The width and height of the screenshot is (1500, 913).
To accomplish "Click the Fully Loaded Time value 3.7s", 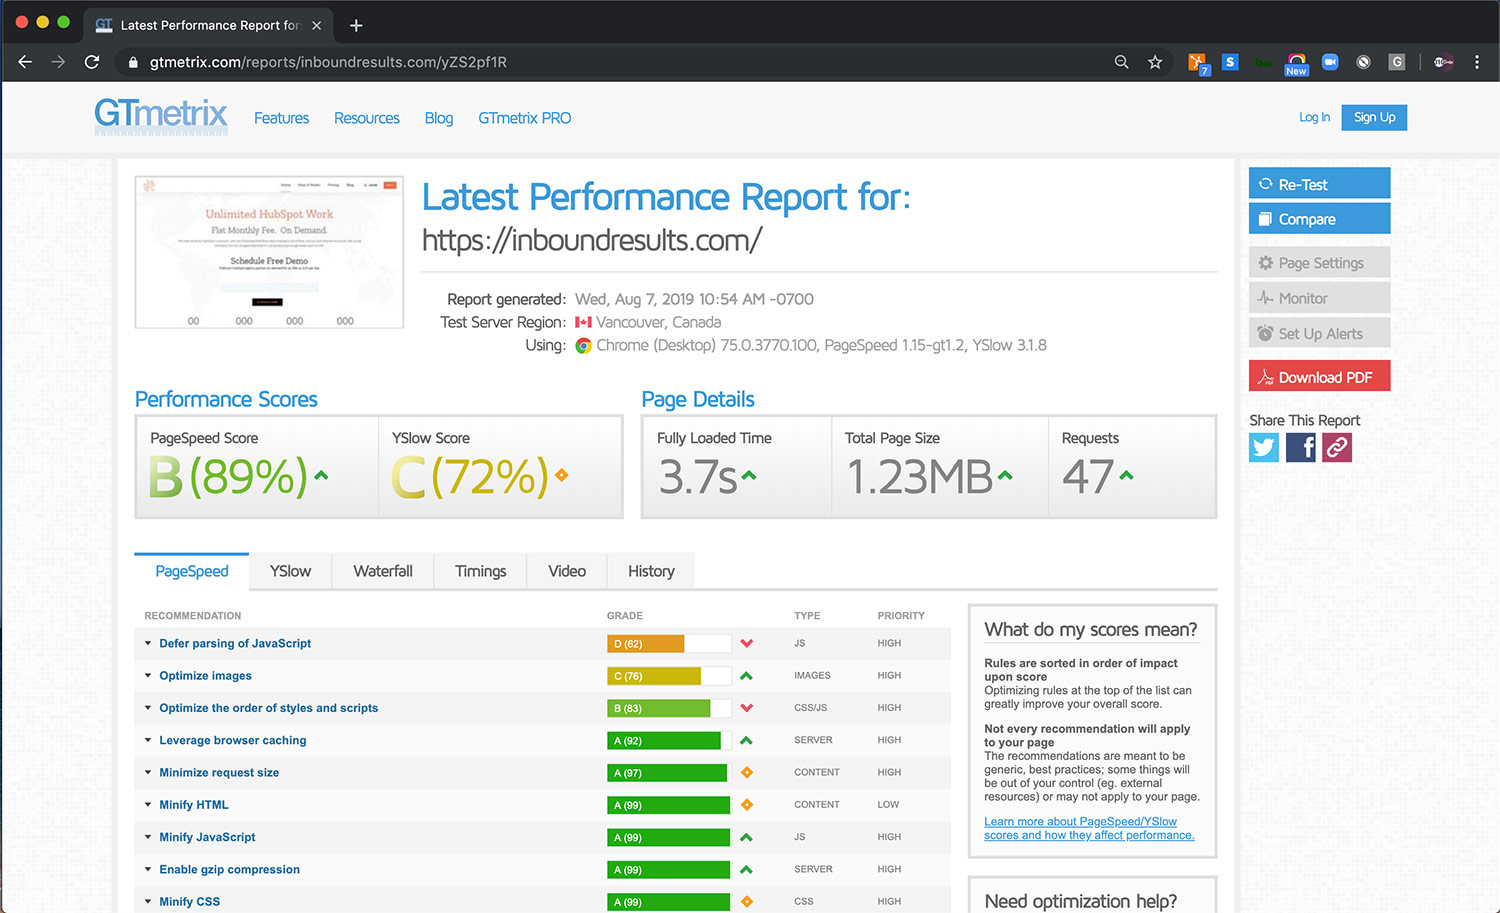I will click(697, 477).
